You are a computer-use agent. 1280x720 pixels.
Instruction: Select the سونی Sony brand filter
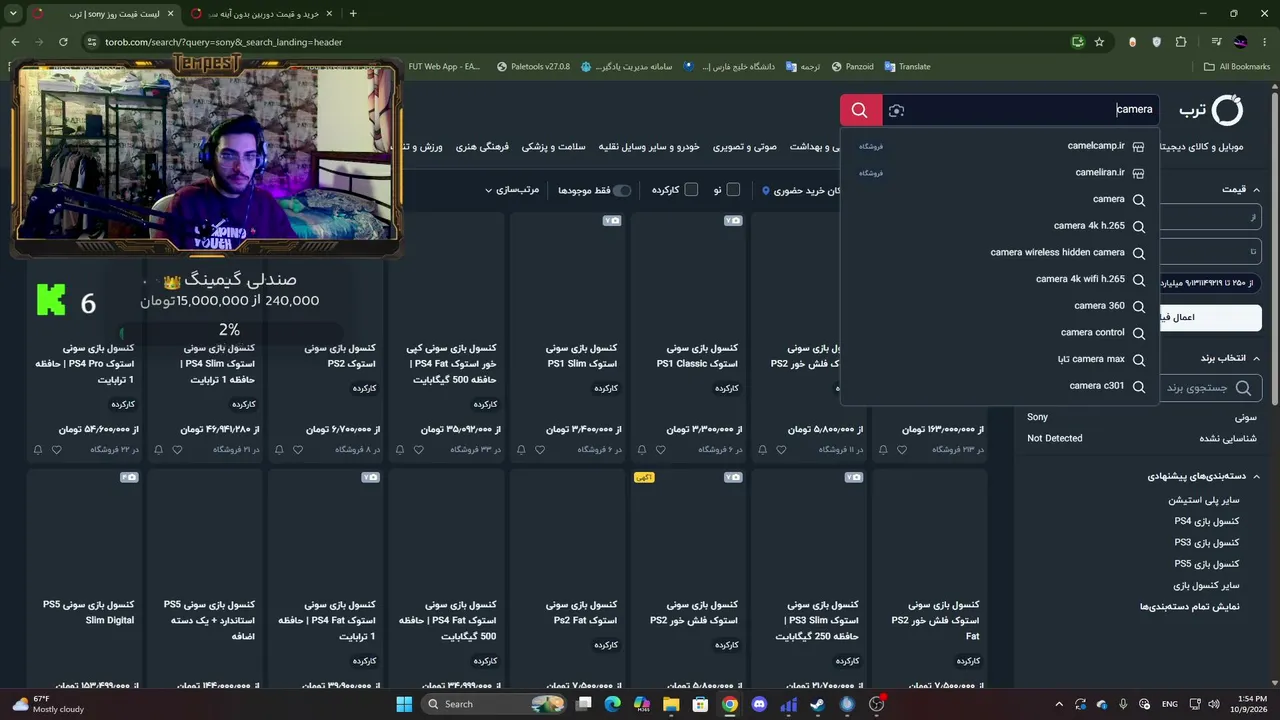[x=1245, y=417]
